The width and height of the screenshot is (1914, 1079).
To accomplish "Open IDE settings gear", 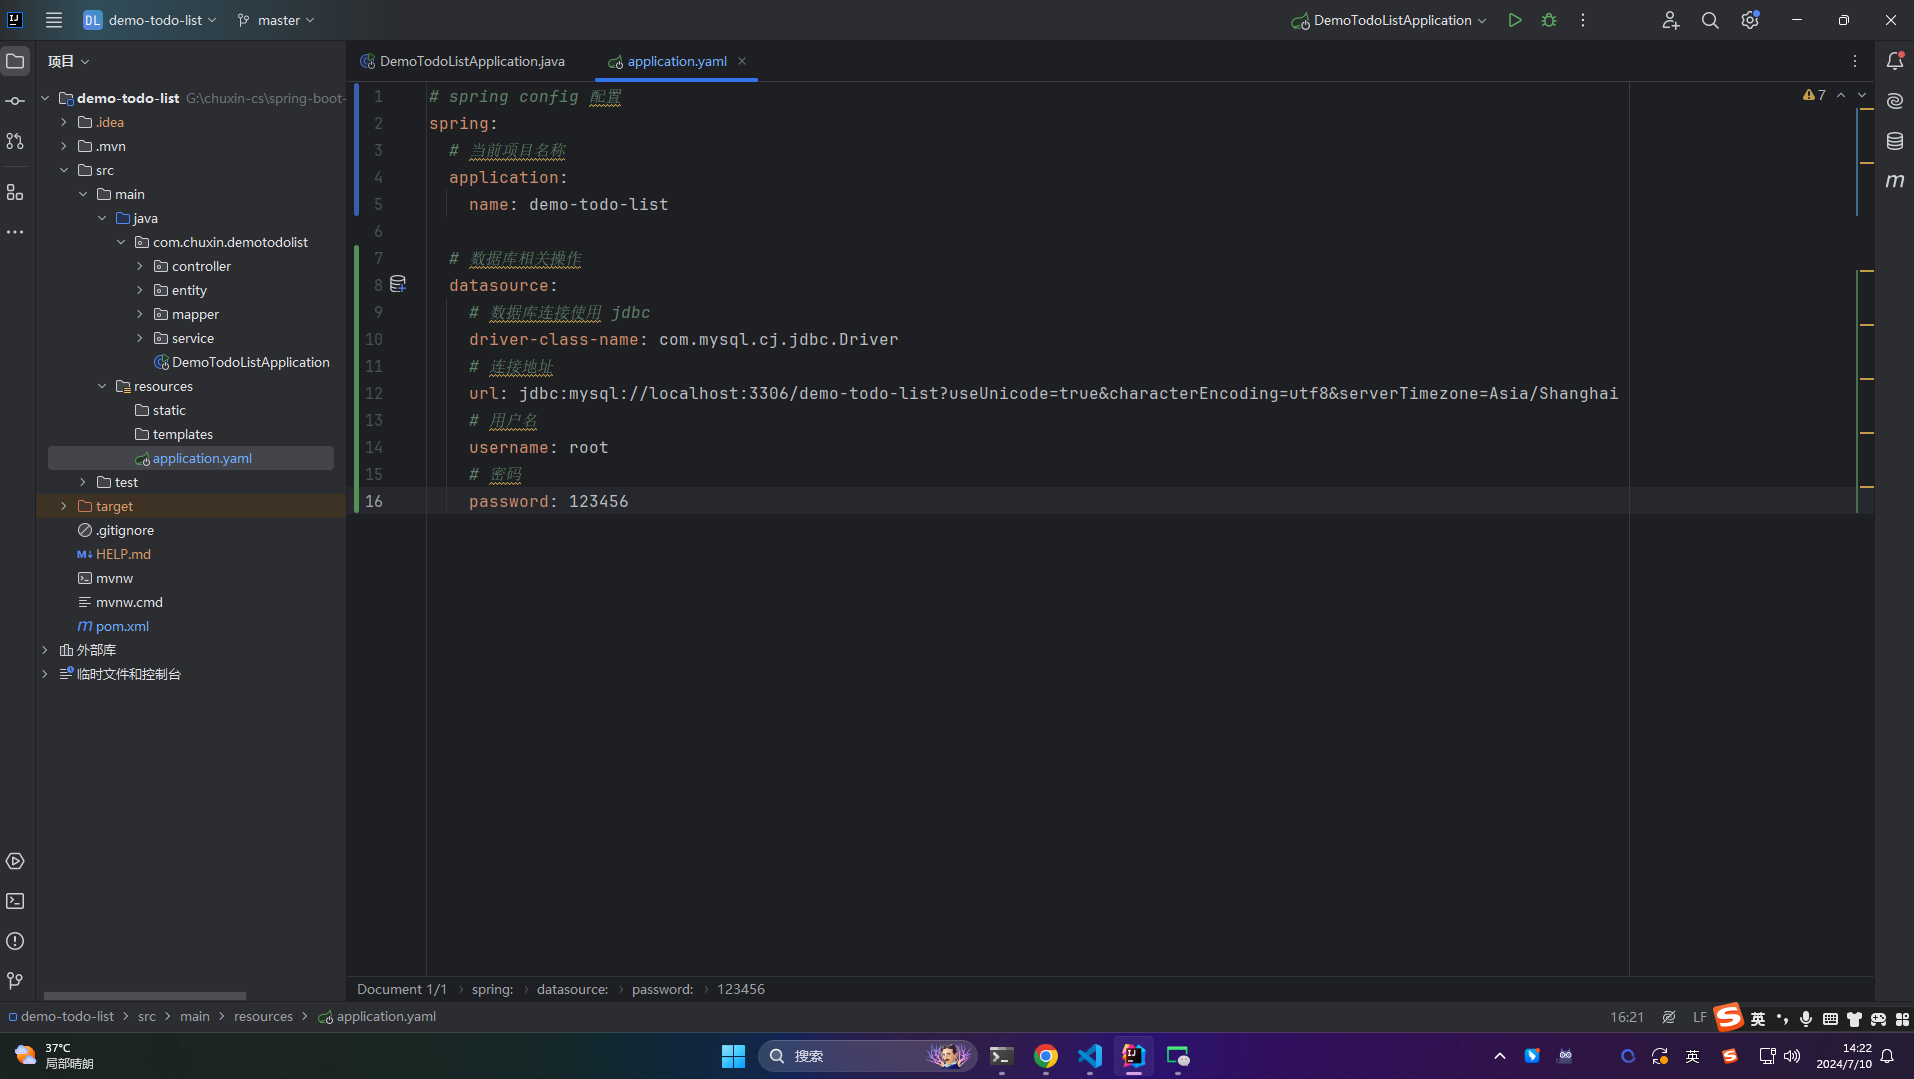I will coord(1750,20).
